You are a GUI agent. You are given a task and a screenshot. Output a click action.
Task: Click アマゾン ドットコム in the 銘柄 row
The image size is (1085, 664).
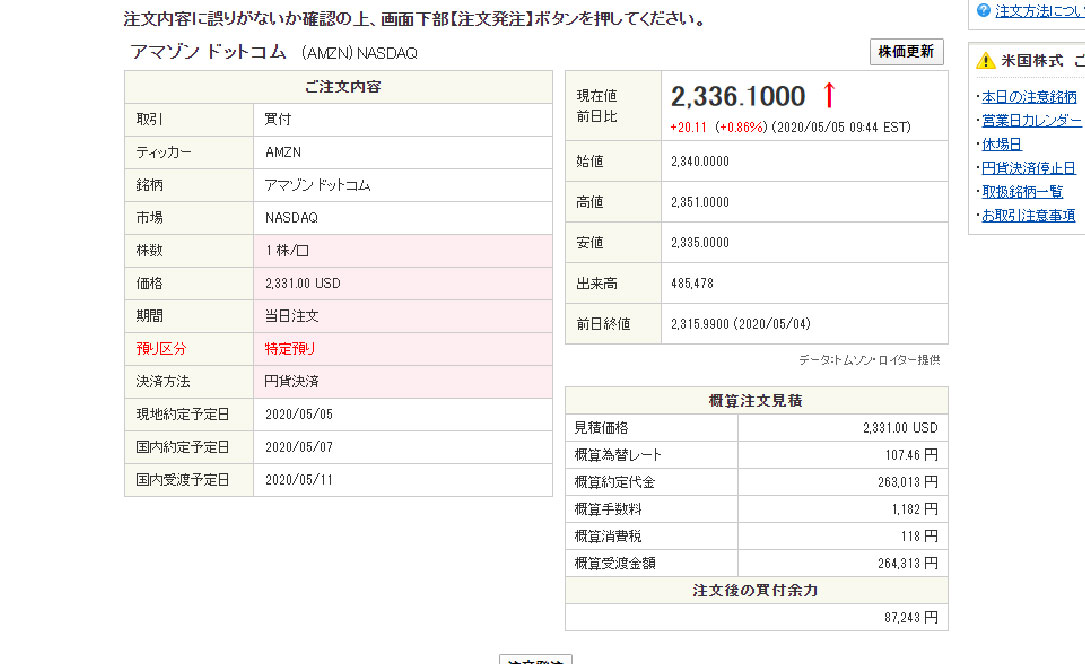click(318, 185)
